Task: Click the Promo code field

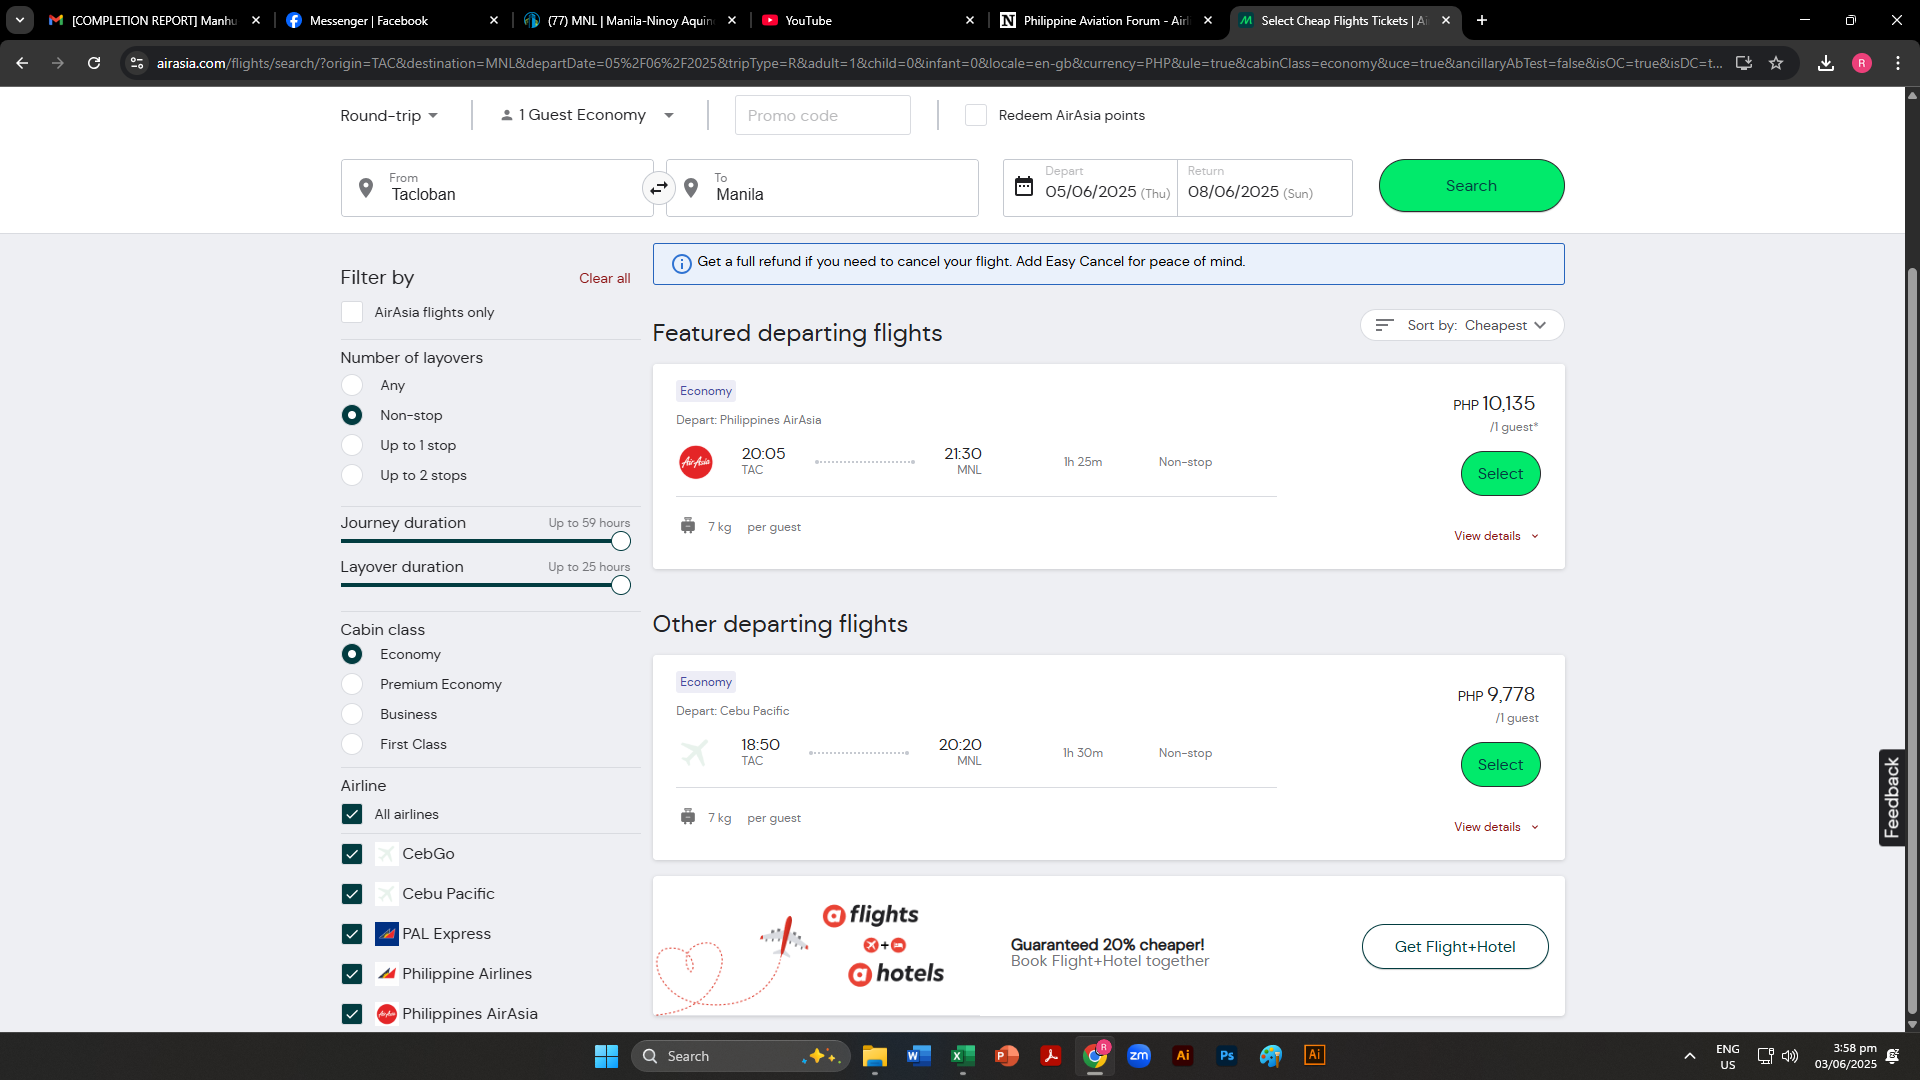Action: click(x=822, y=116)
